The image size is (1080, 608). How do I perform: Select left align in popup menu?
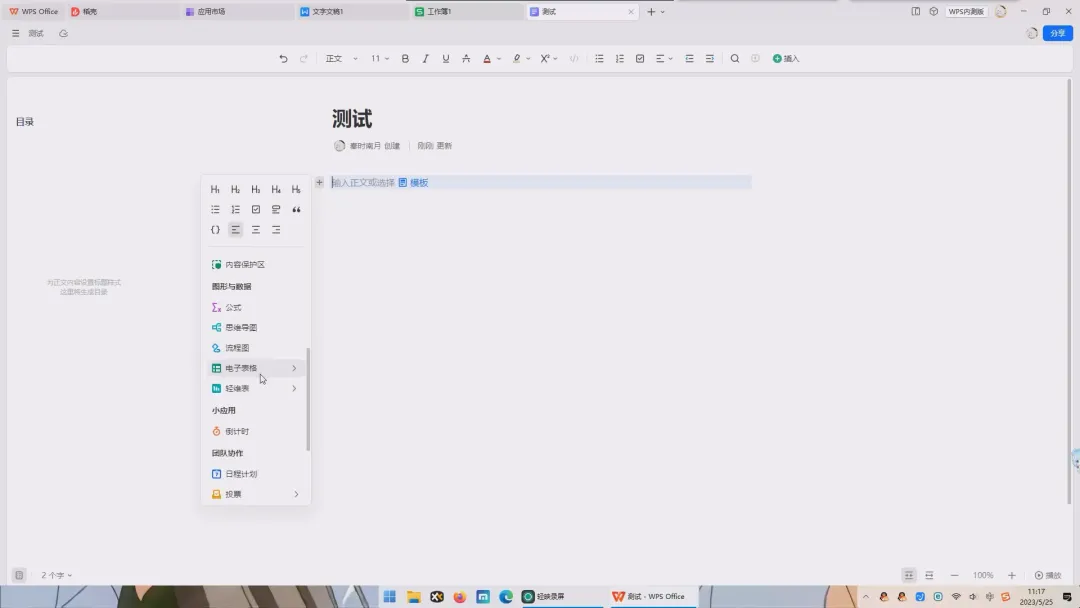pos(236,230)
